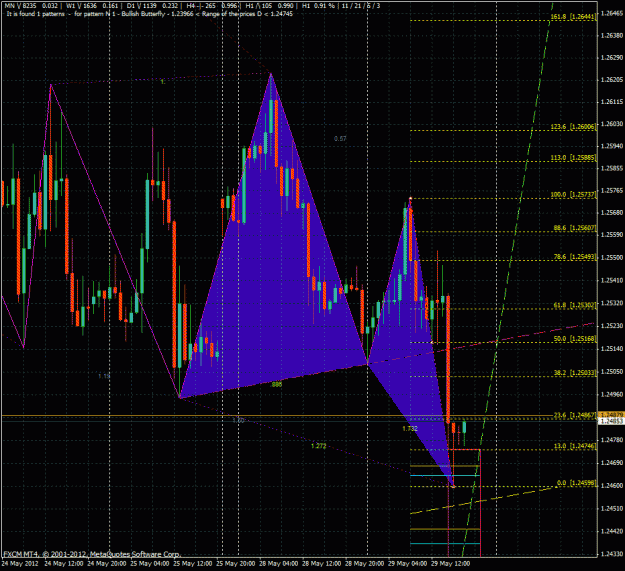Click the 88.6 [1.25607] Fibonacci label
This screenshot has height=571, width=625.
click(x=575, y=228)
